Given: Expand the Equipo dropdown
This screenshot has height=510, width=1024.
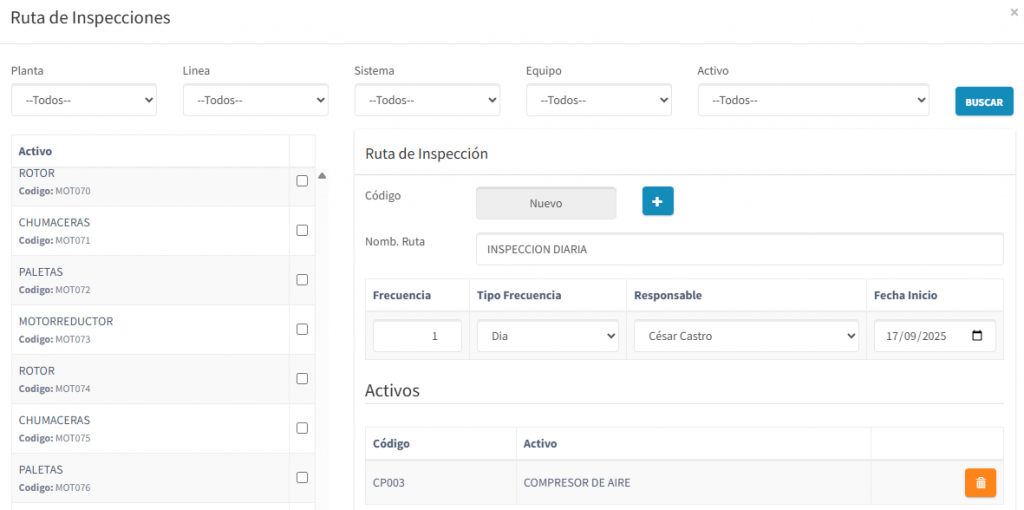Looking at the screenshot, I should tap(598, 100).
